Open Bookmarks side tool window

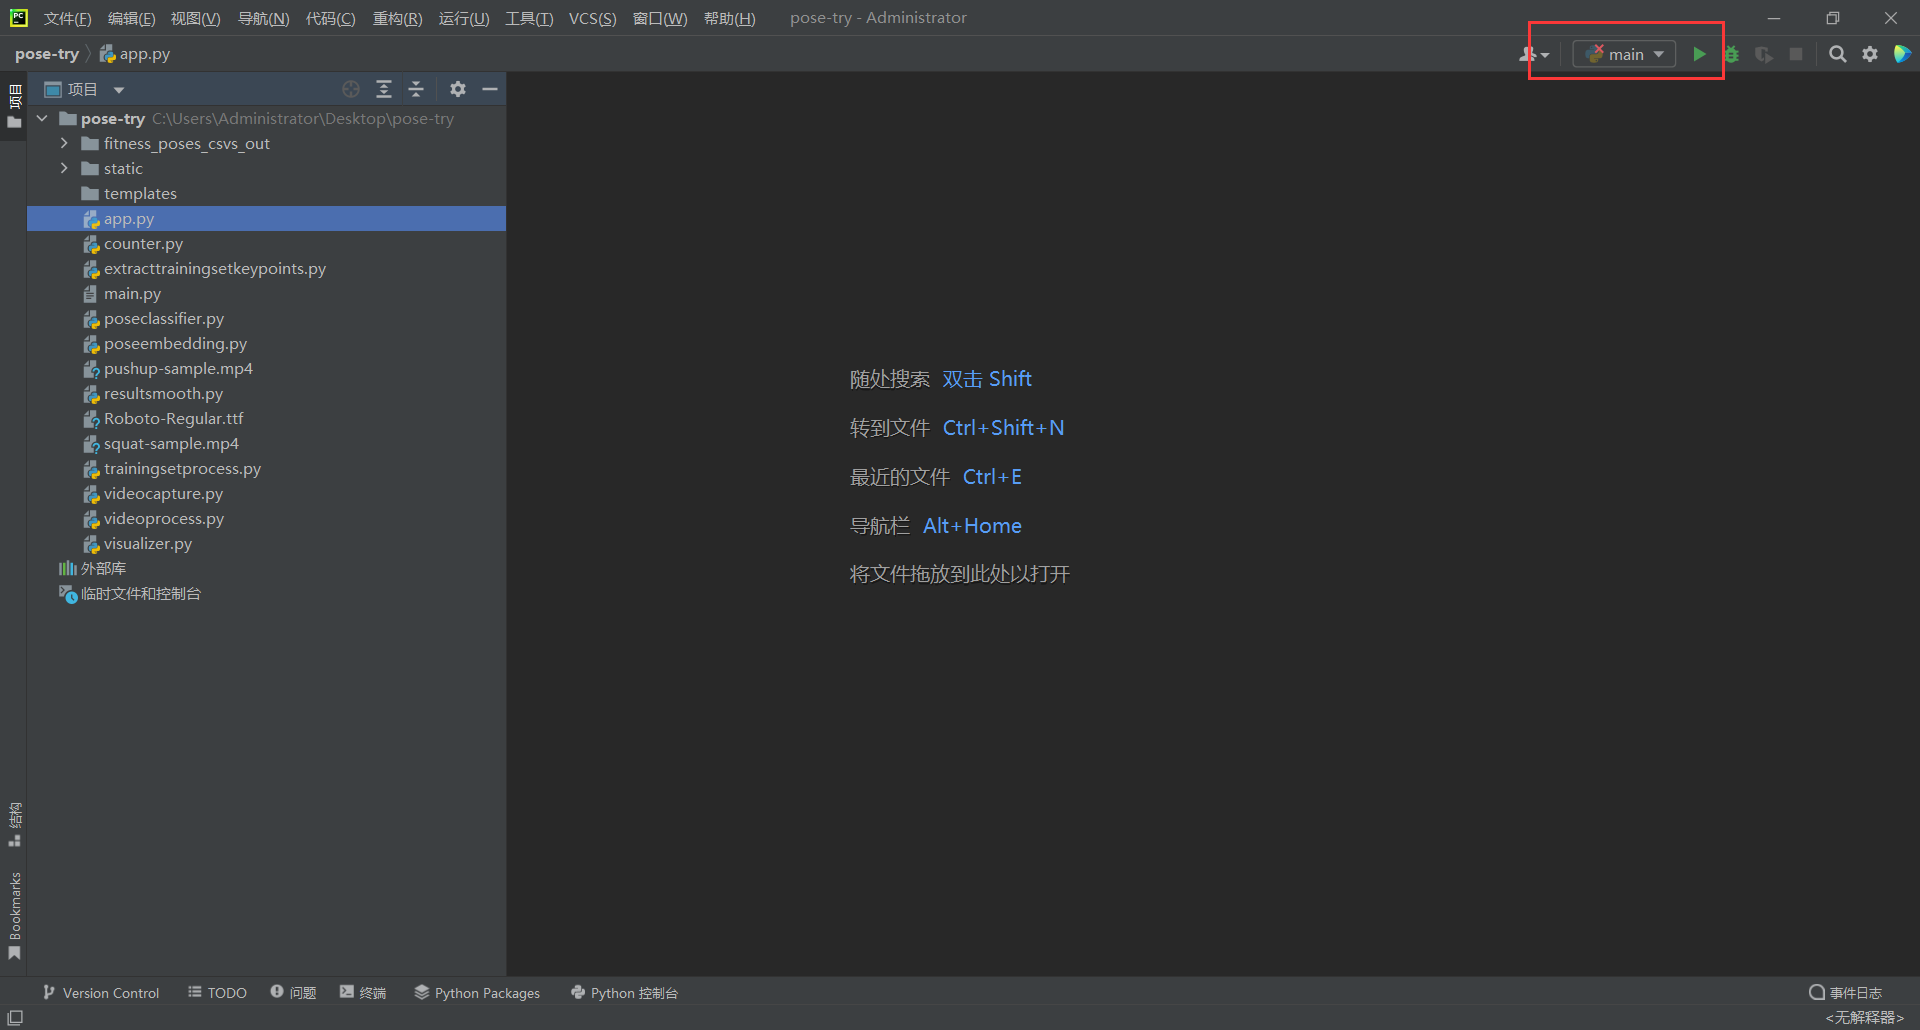pyautogui.click(x=14, y=915)
